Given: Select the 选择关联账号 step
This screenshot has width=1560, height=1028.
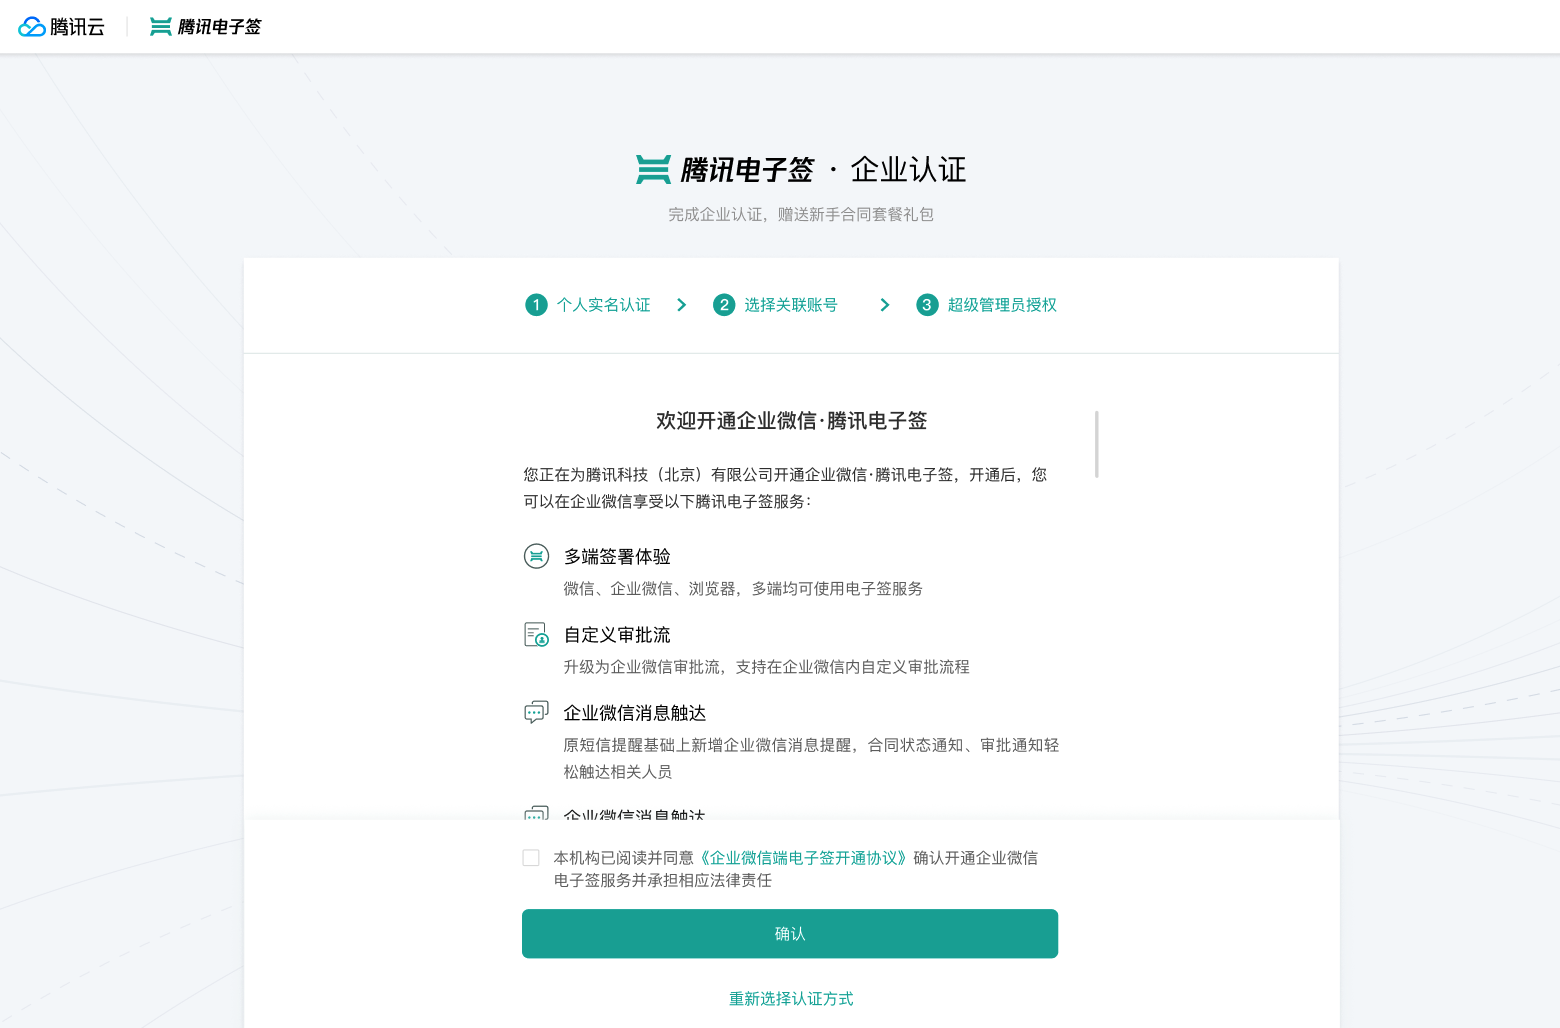Looking at the screenshot, I should point(793,305).
